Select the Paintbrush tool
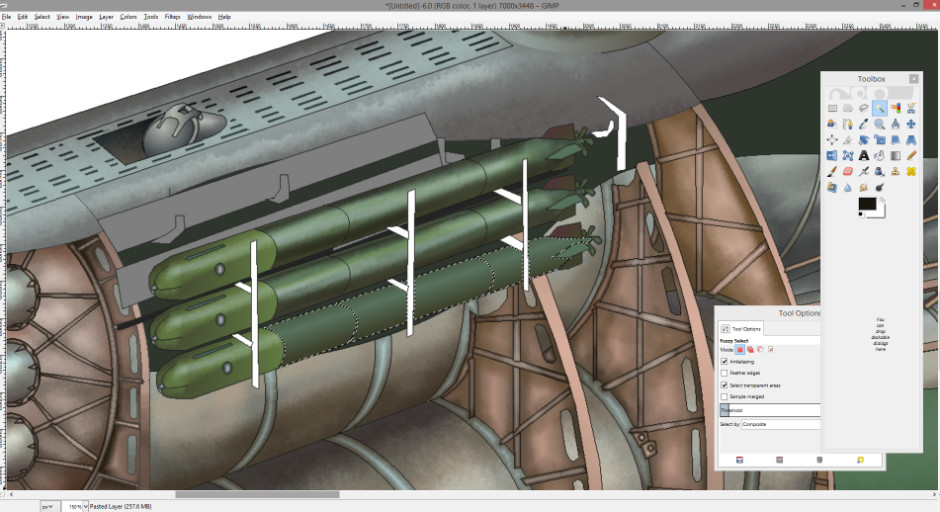 point(832,171)
